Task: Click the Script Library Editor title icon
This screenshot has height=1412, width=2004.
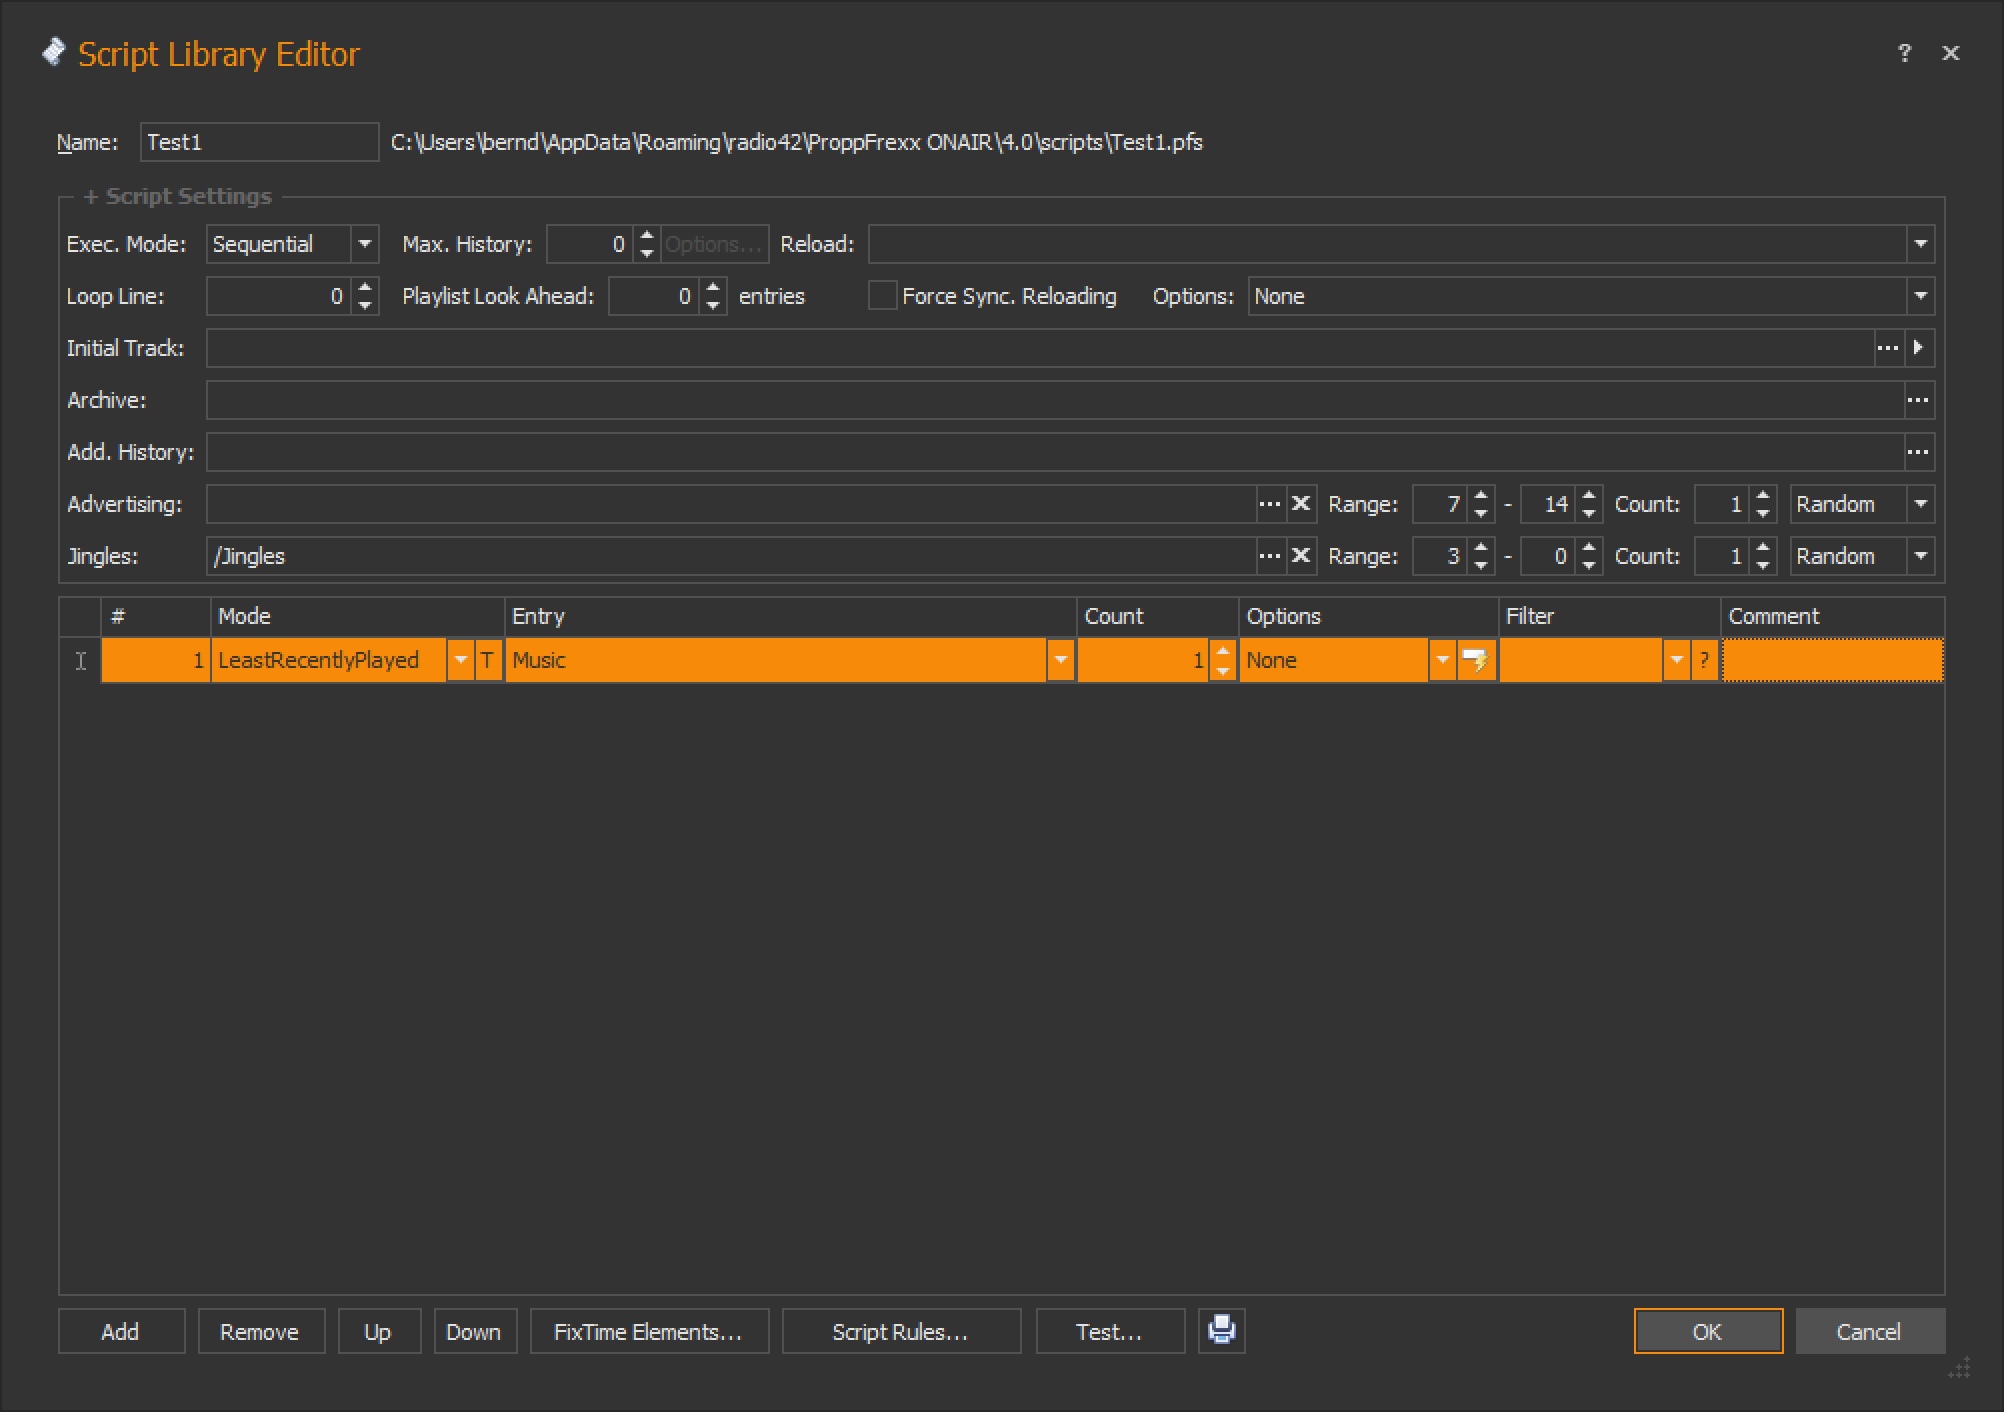Action: point(53,52)
